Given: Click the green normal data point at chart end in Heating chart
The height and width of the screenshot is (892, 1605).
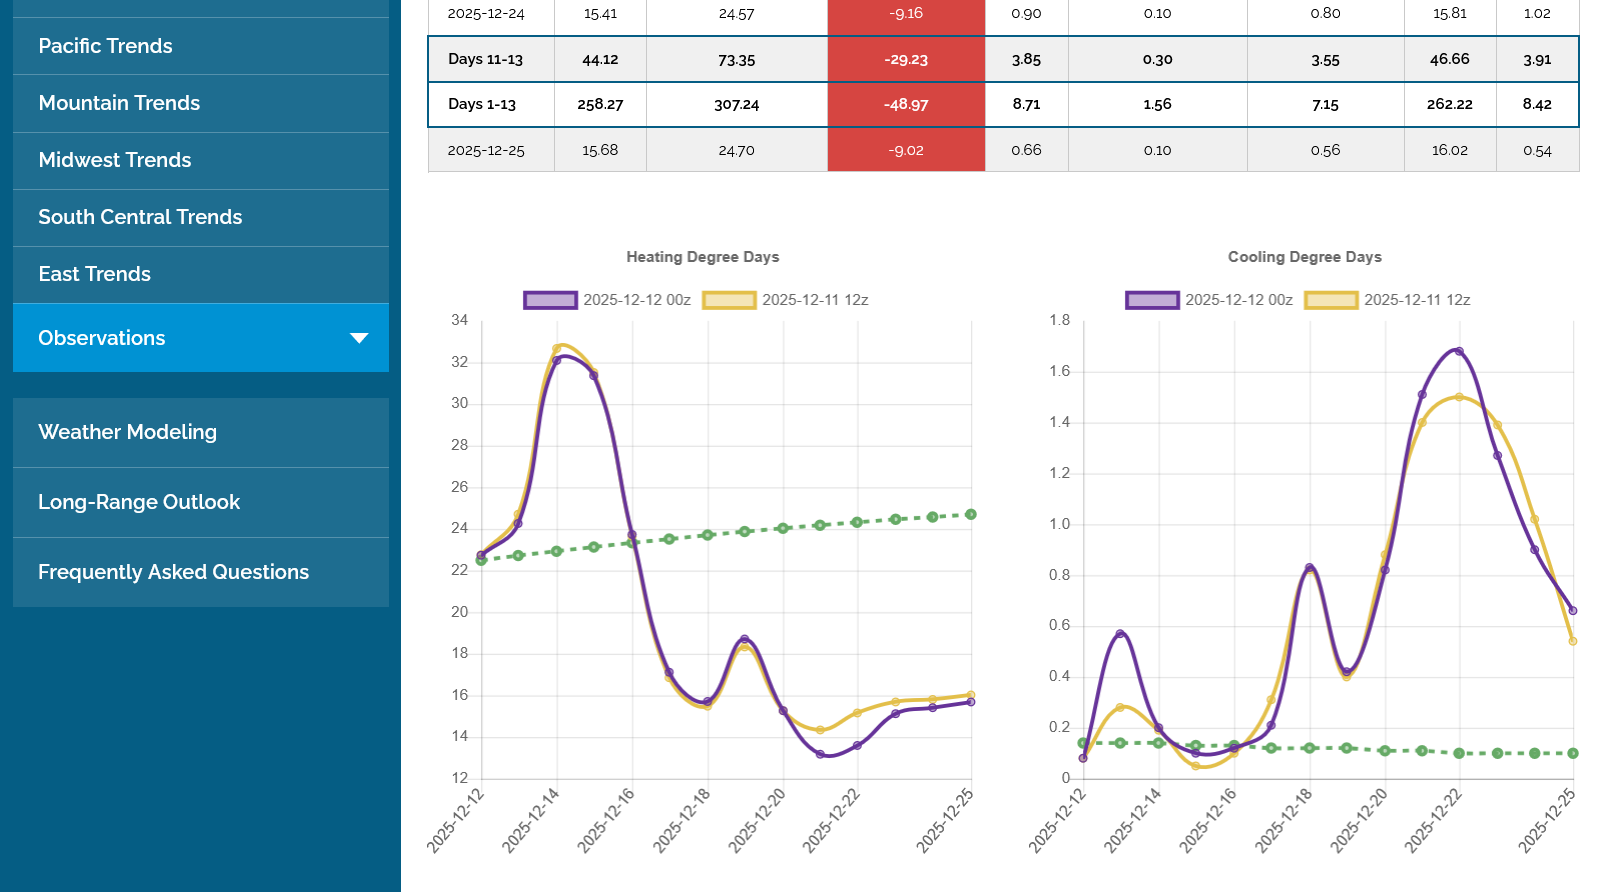Looking at the screenshot, I should coord(971,514).
